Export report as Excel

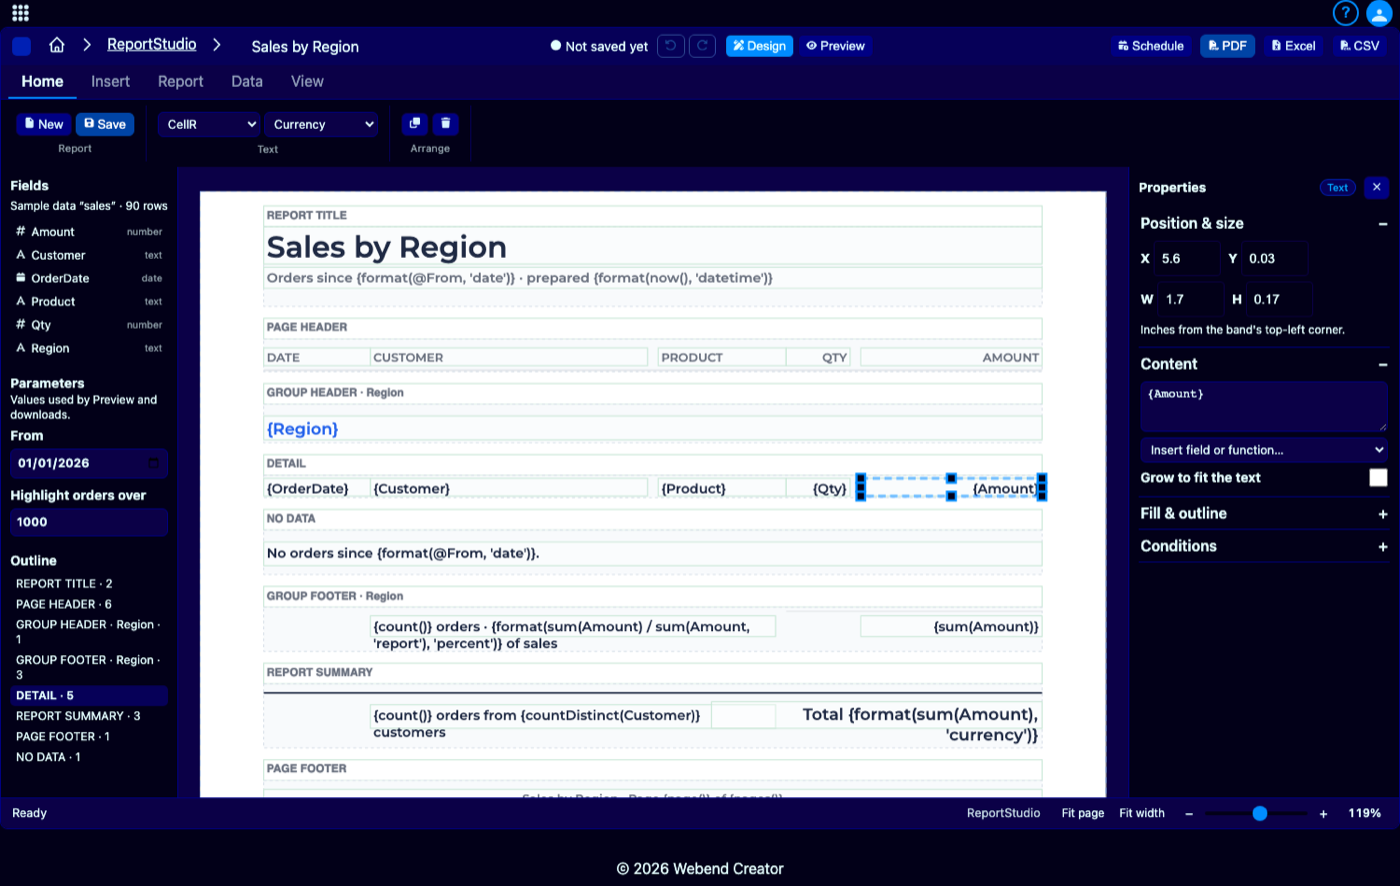click(x=1293, y=46)
